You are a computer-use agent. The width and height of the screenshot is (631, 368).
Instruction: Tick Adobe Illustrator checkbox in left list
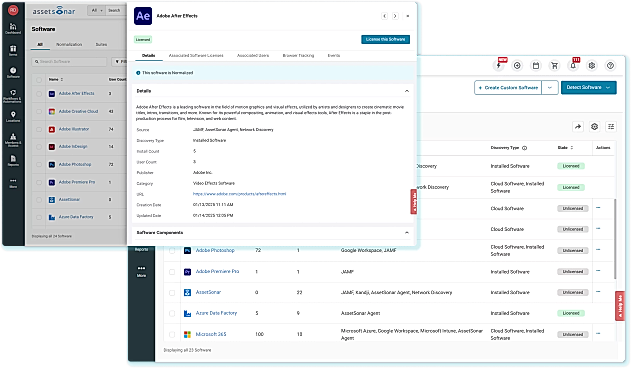[x=39, y=129]
